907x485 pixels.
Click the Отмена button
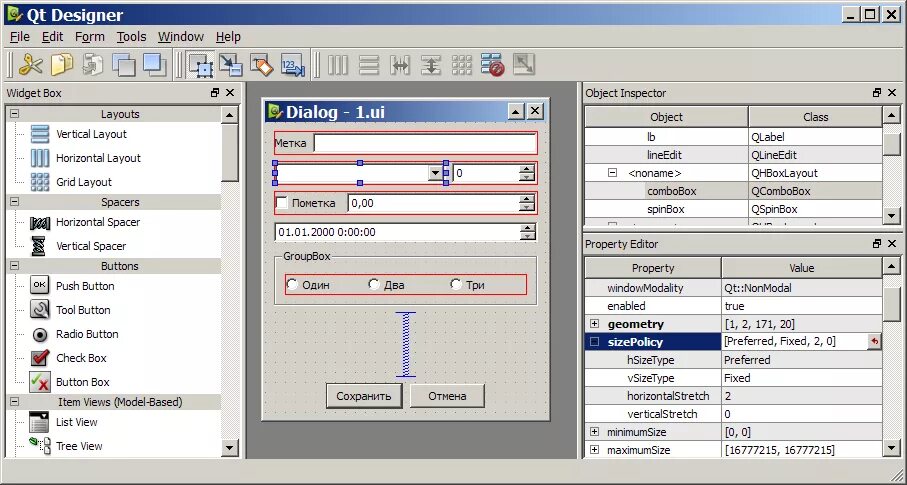447,396
